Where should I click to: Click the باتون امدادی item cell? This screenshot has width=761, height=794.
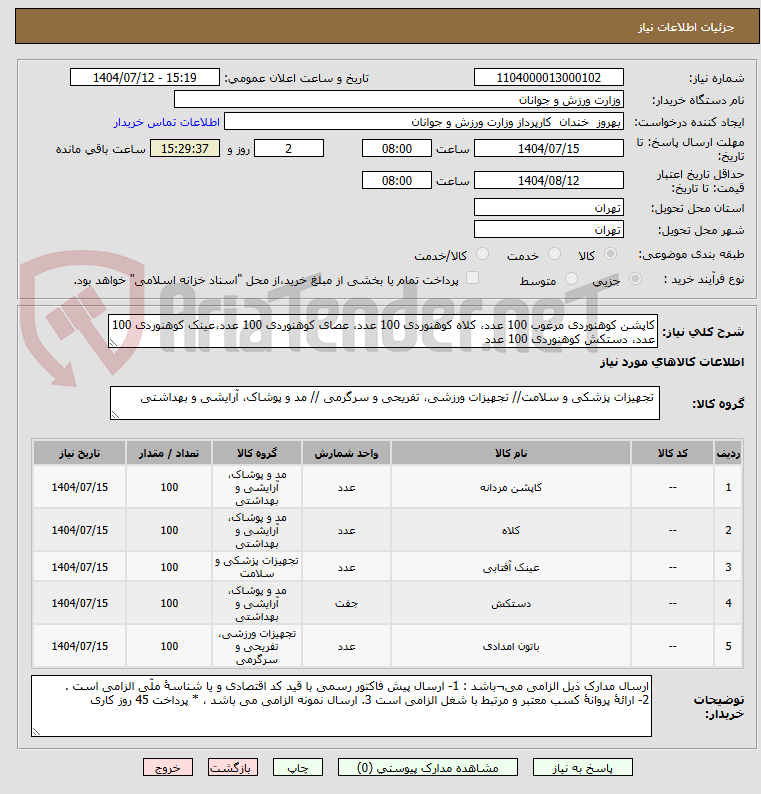pyautogui.click(x=511, y=646)
